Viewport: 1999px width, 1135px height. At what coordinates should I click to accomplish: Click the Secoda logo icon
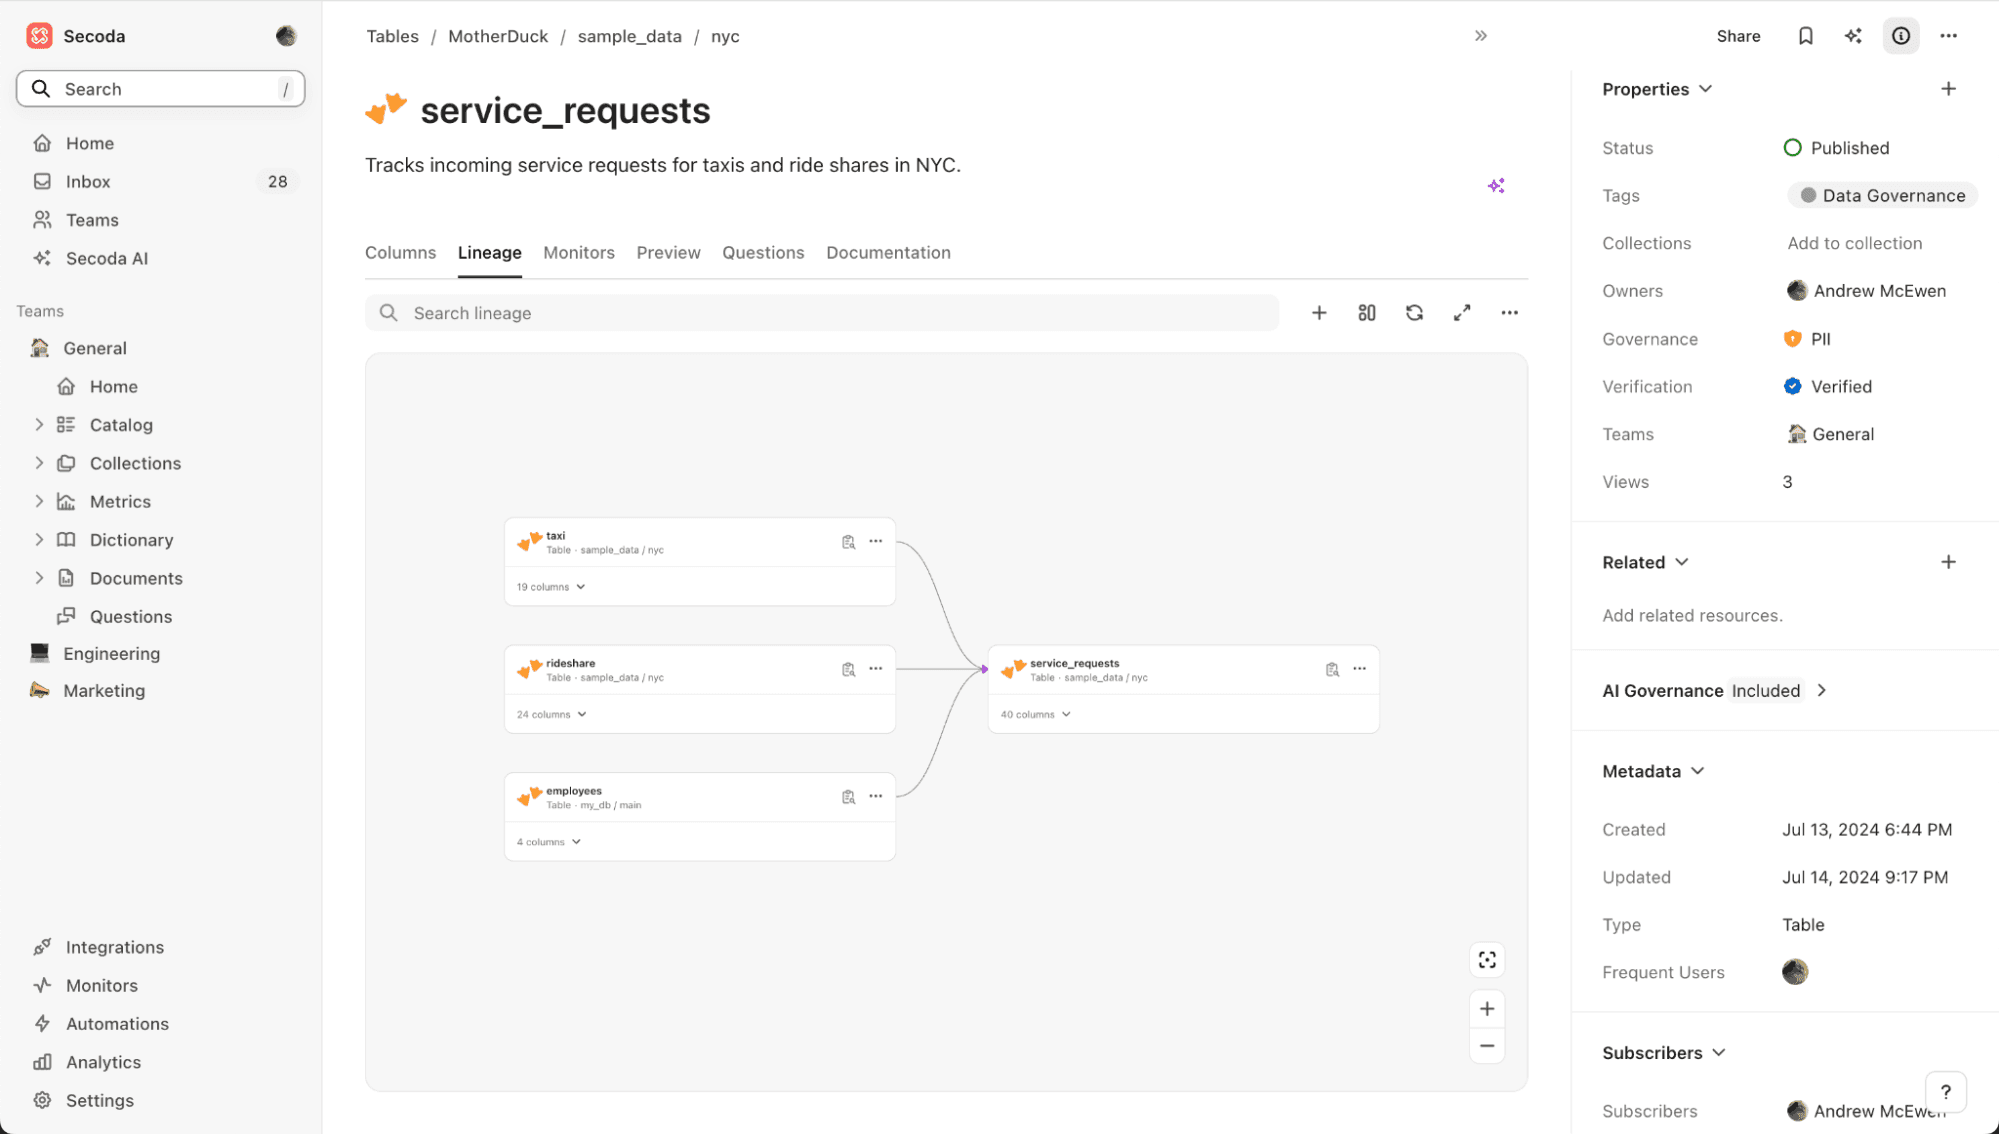coord(39,36)
